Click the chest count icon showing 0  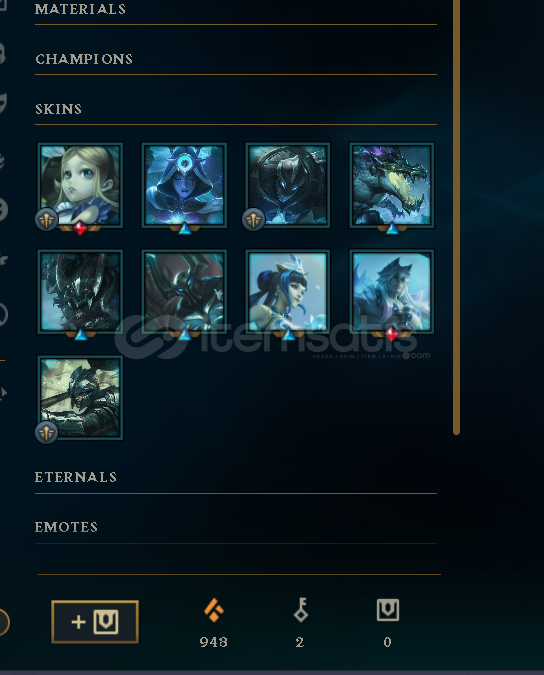388,610
